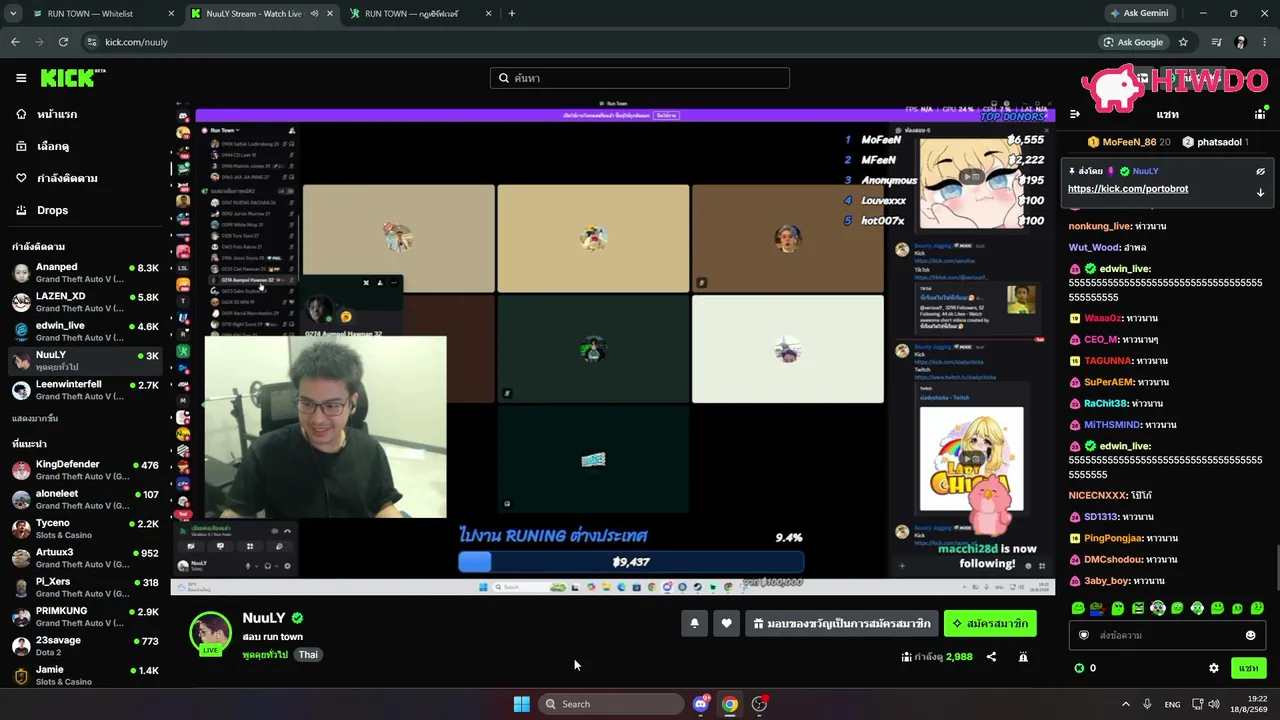Pick the angry square-faced quick emote
This screenshot has width=1280, height=720.
(x=1138, y=608)
